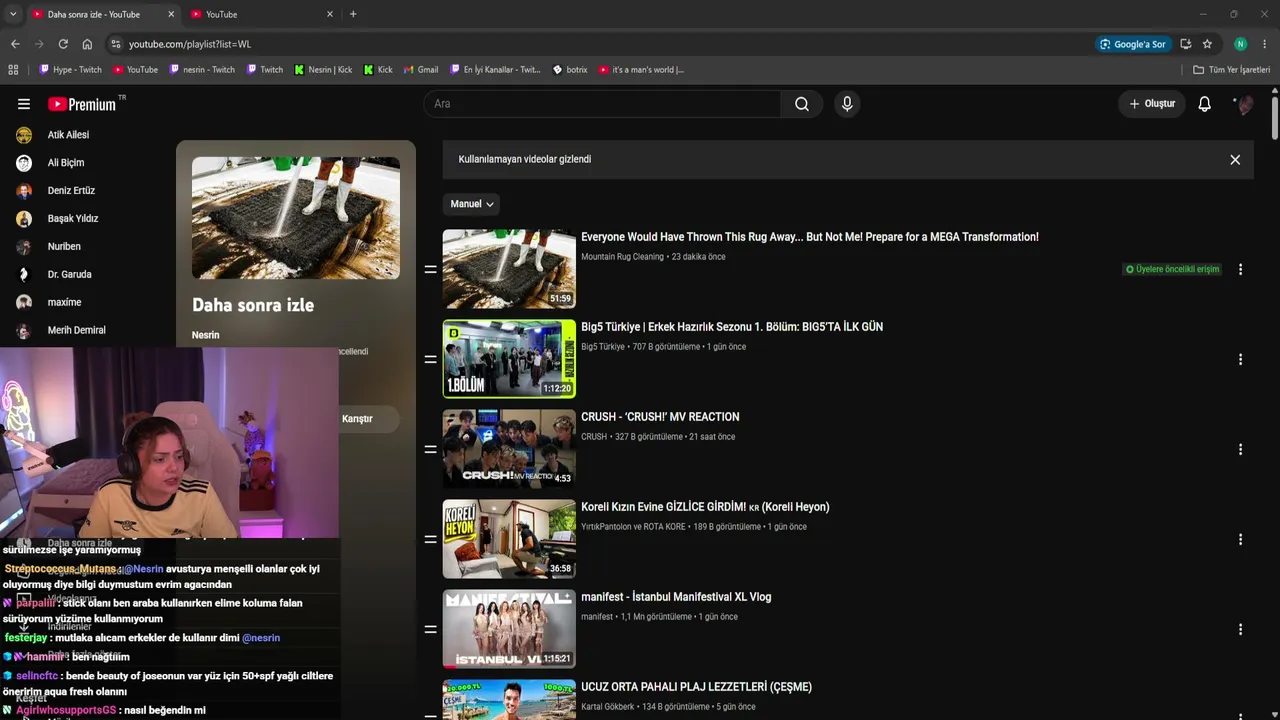Viewport: 1280px width, 720px height.
Task: Click the 'Üyelere öncelikli erişim' badge
Action: (x=1172, y=270)
